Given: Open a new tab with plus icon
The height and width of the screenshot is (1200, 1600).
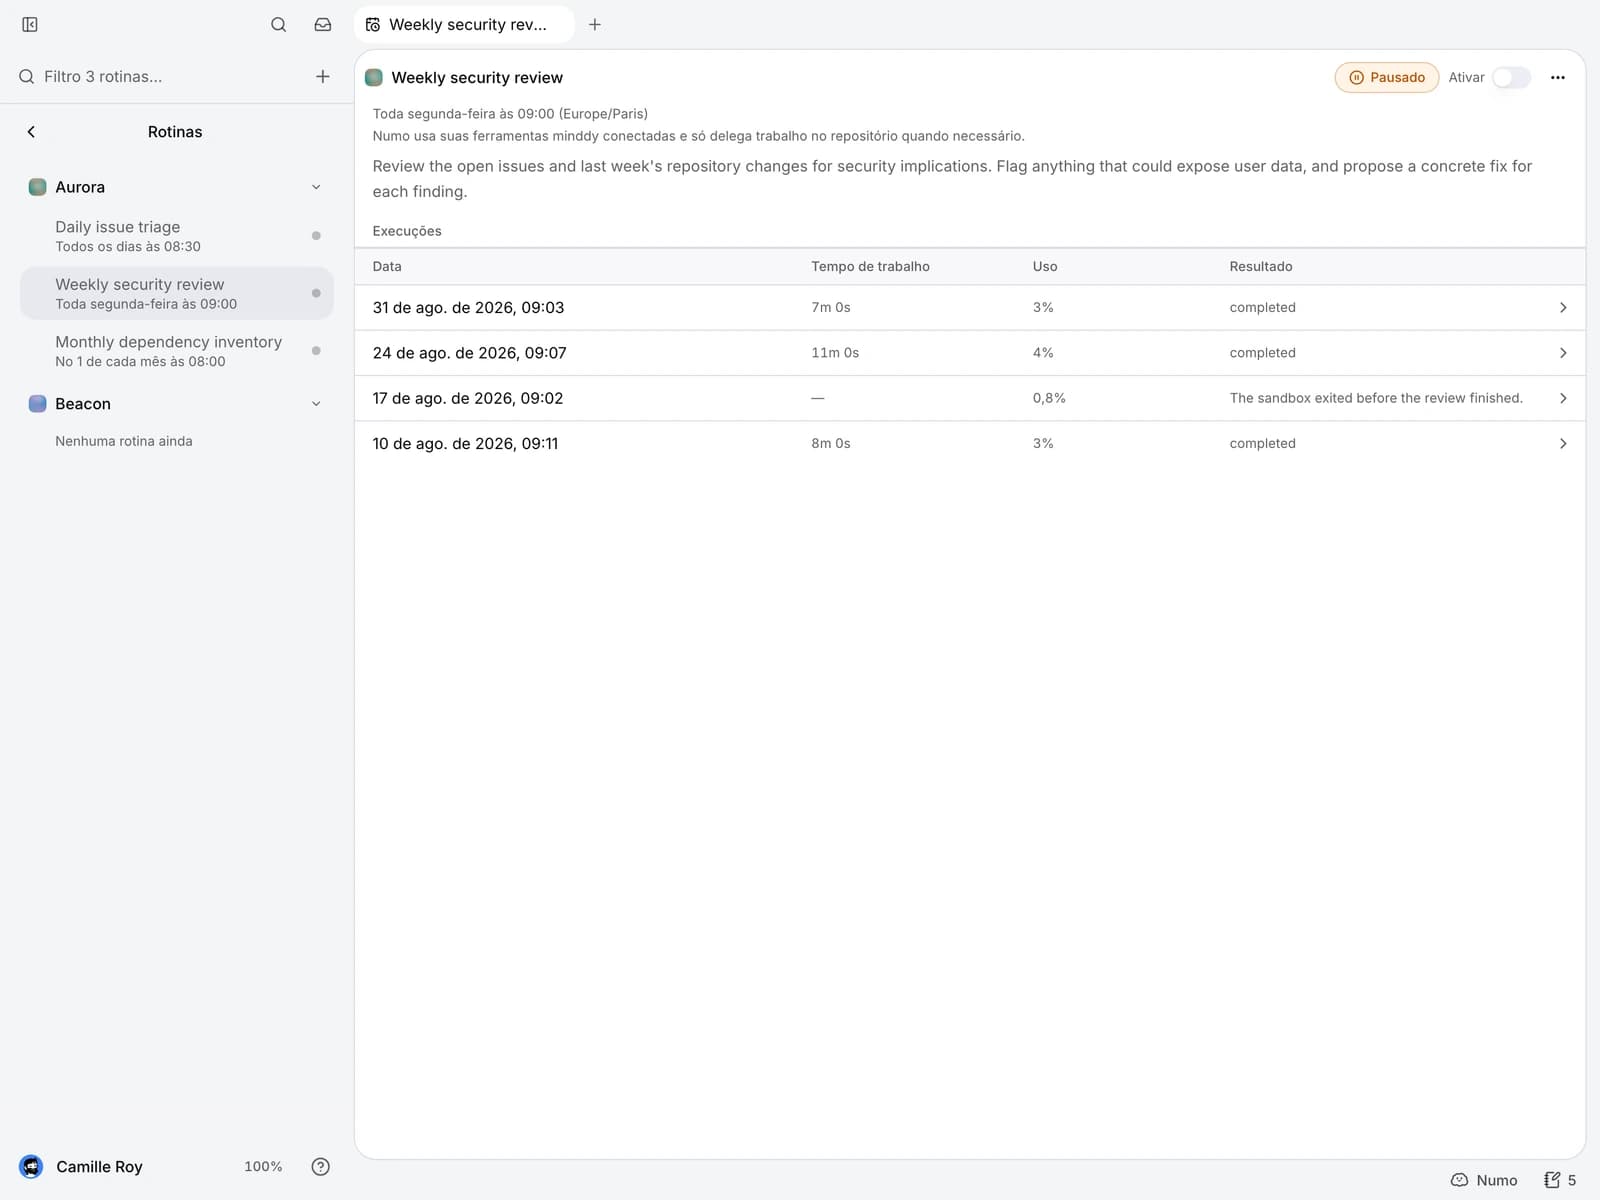Looking at the screenshot, I should point(595,24).
